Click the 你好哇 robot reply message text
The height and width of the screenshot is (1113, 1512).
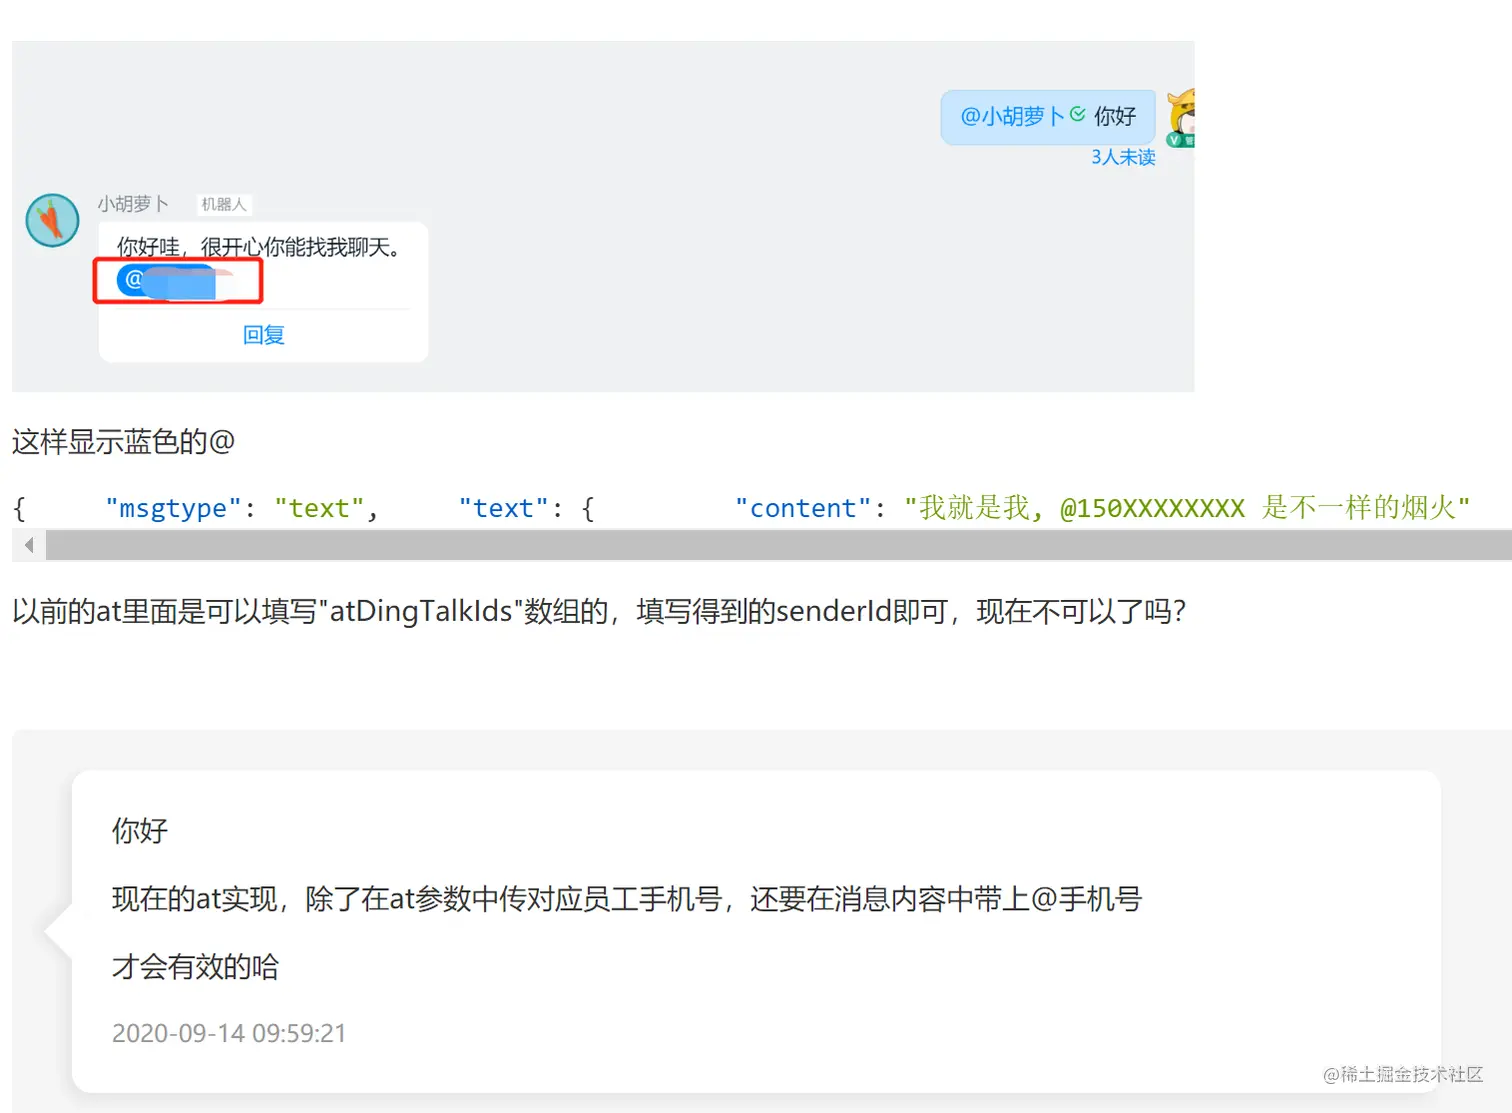(x=259, y=247)
